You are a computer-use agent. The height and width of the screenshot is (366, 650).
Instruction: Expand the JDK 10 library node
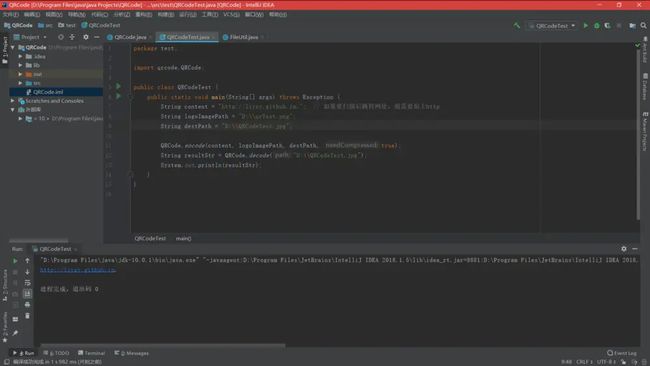pos(20,119)
